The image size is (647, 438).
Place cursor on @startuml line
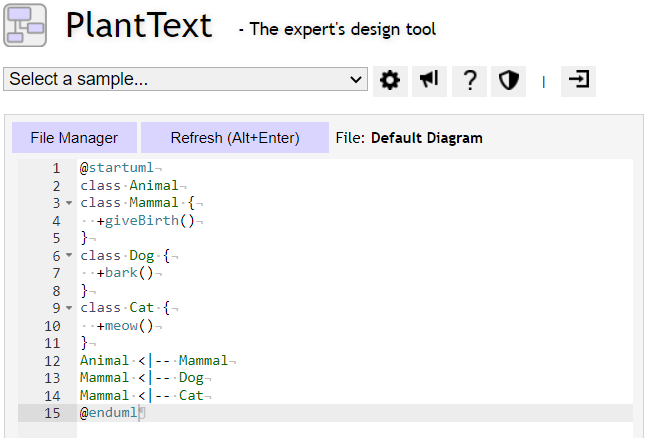click(117, 168)
